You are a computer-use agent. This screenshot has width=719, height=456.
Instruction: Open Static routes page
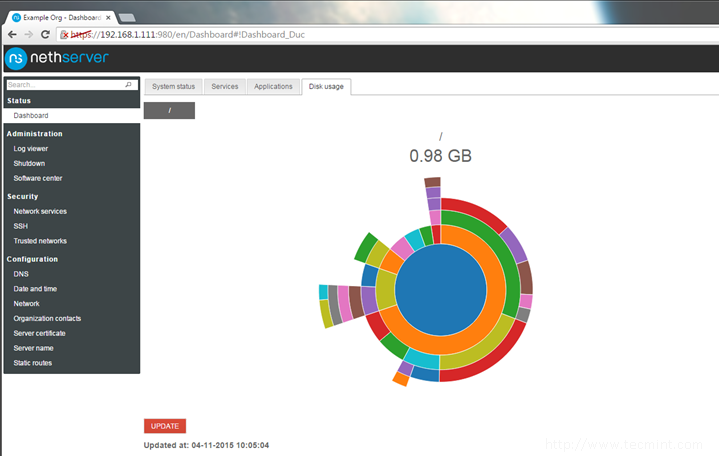click(x=33, y=363)
